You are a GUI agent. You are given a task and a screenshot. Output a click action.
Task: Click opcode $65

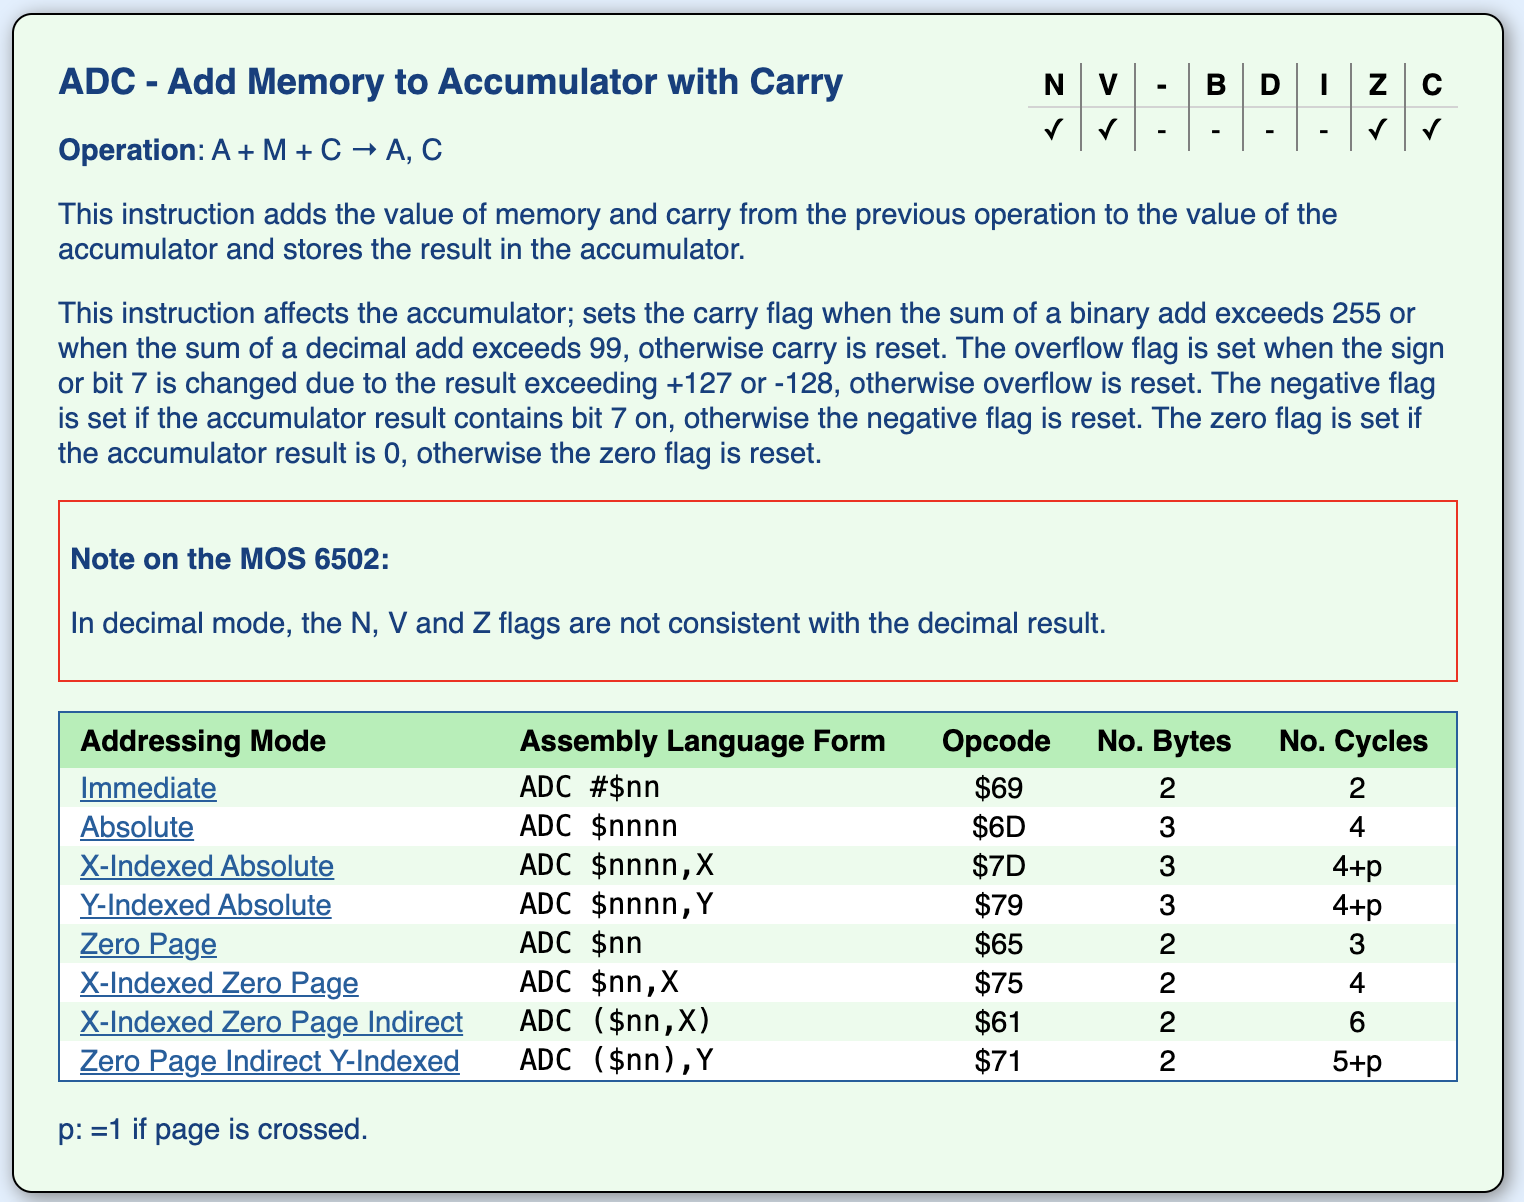pyautogui.click(x=999, y=944)
